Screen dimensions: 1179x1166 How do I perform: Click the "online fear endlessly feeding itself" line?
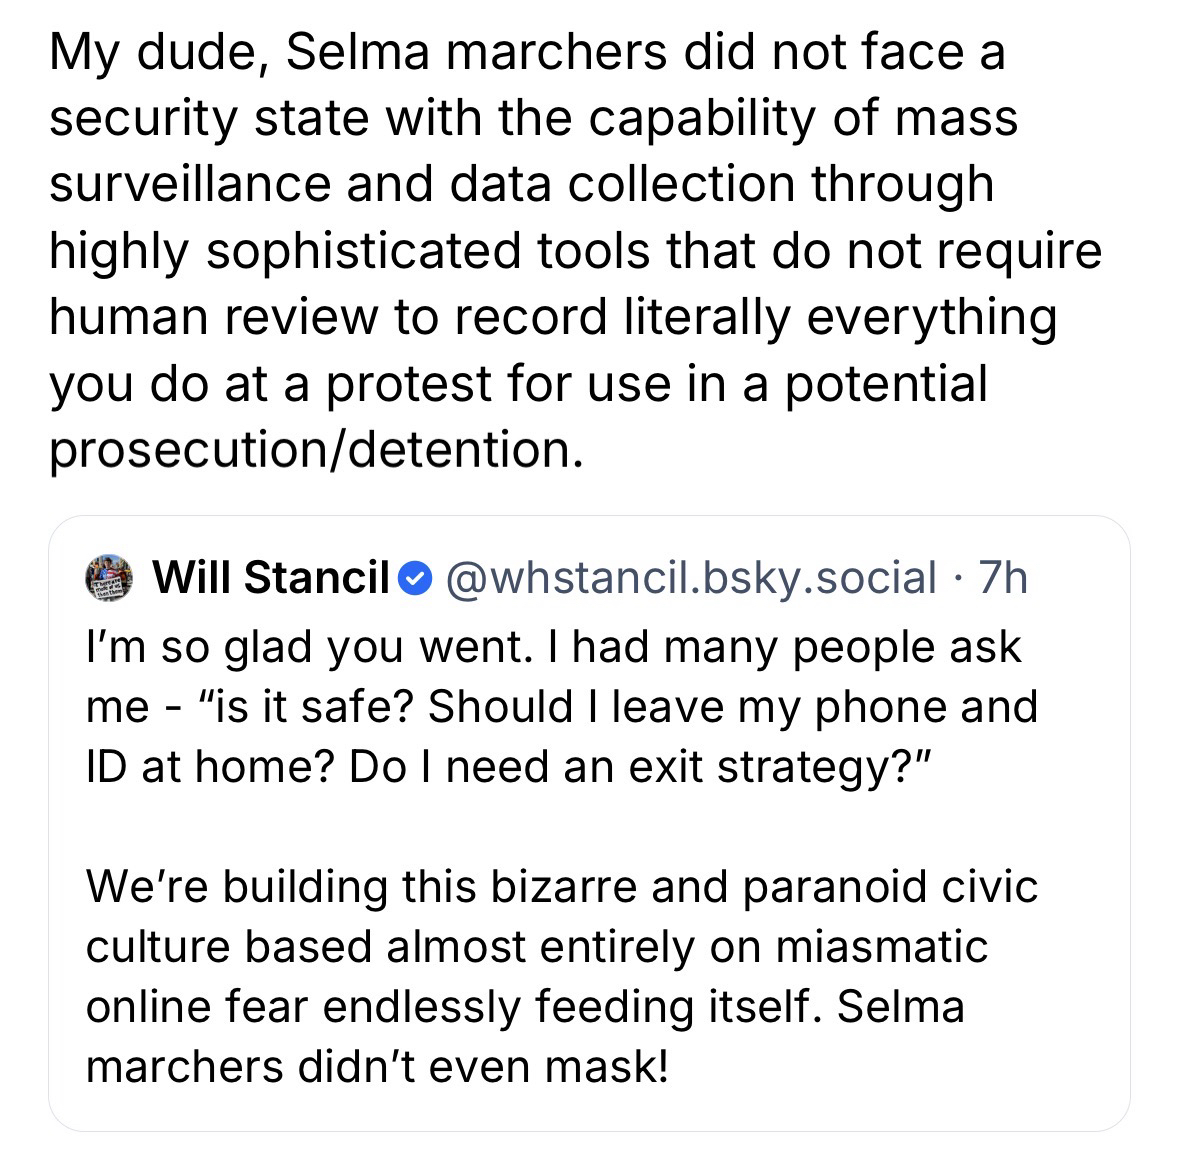click(525, 1005)
